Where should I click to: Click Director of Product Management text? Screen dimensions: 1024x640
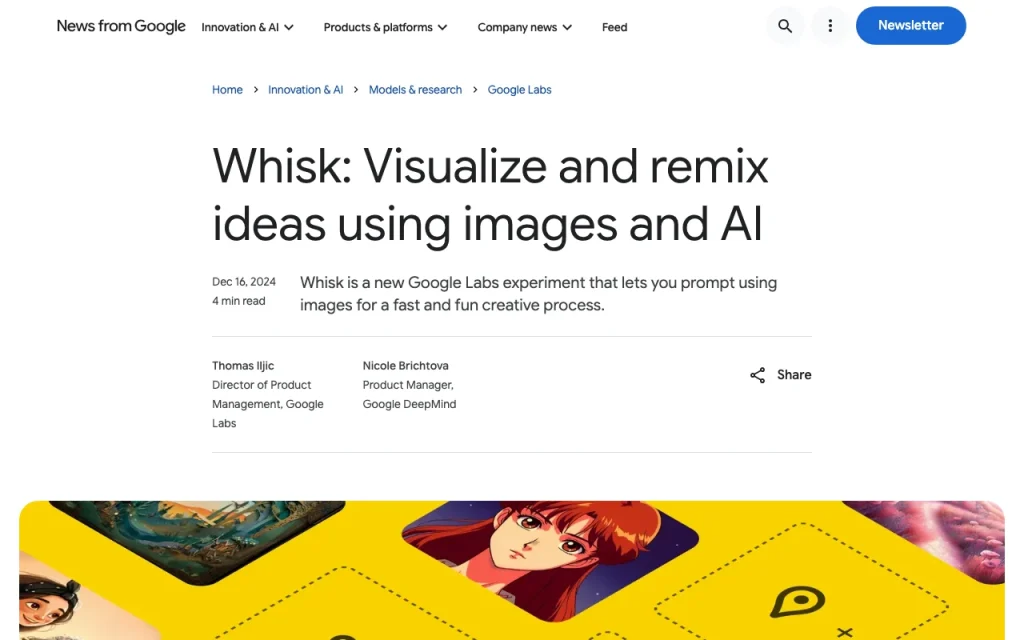point(268,404)
